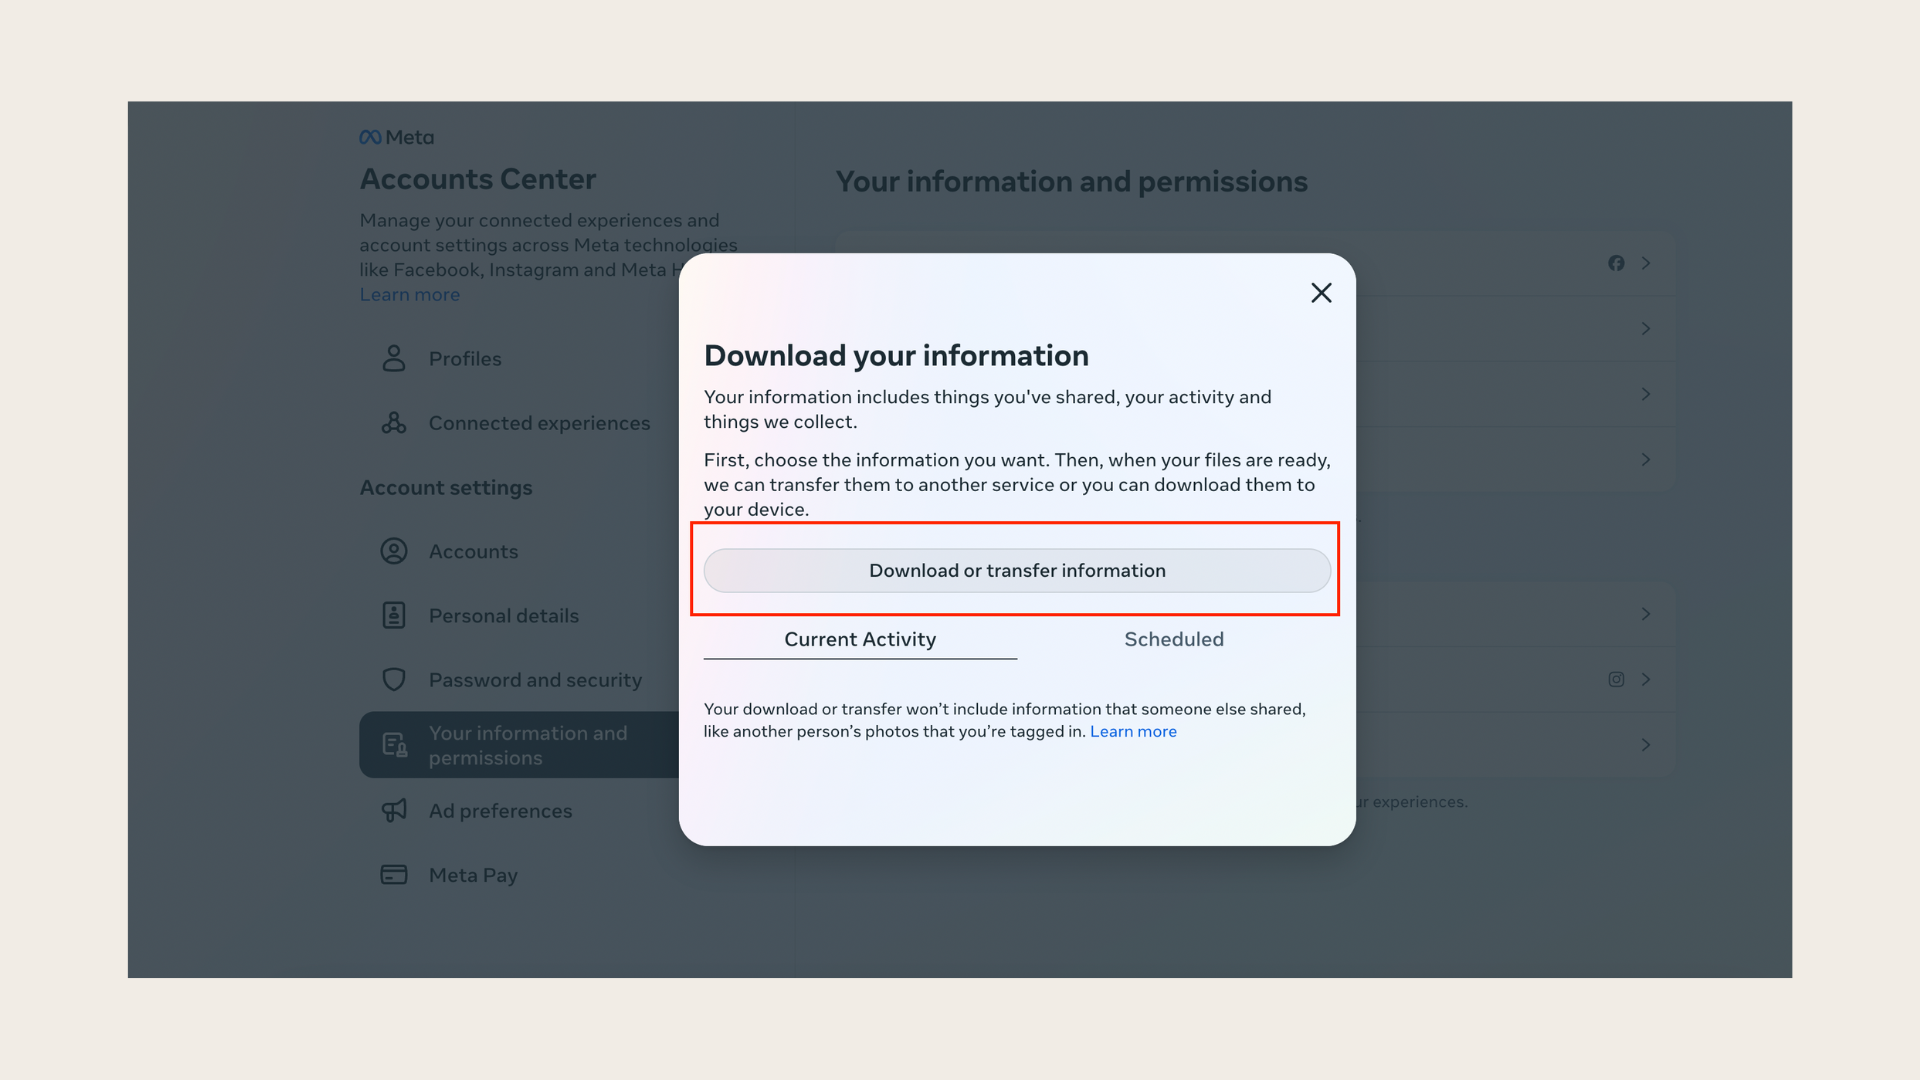Click Download or transfer information button
This screenshot has width=1920, height=1080.
(1017, 570)
